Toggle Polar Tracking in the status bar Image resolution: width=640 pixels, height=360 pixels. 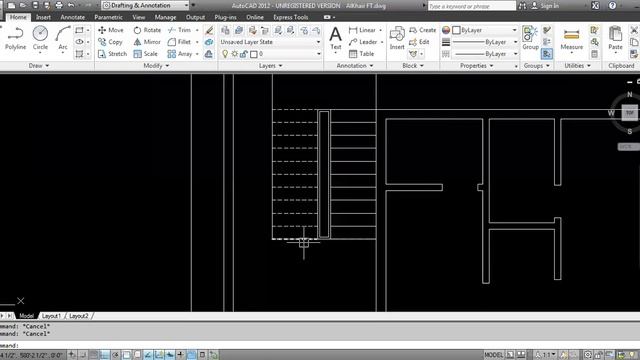116,355
